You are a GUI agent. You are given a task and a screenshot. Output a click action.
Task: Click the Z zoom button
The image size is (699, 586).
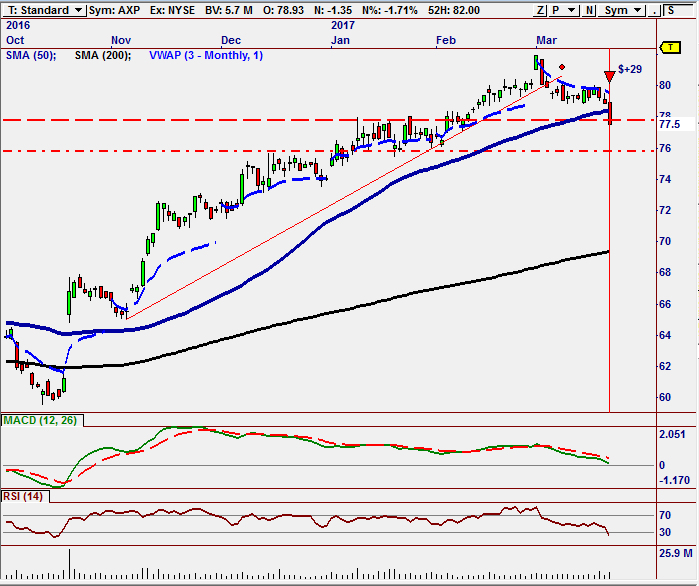(x=540, y=10)
